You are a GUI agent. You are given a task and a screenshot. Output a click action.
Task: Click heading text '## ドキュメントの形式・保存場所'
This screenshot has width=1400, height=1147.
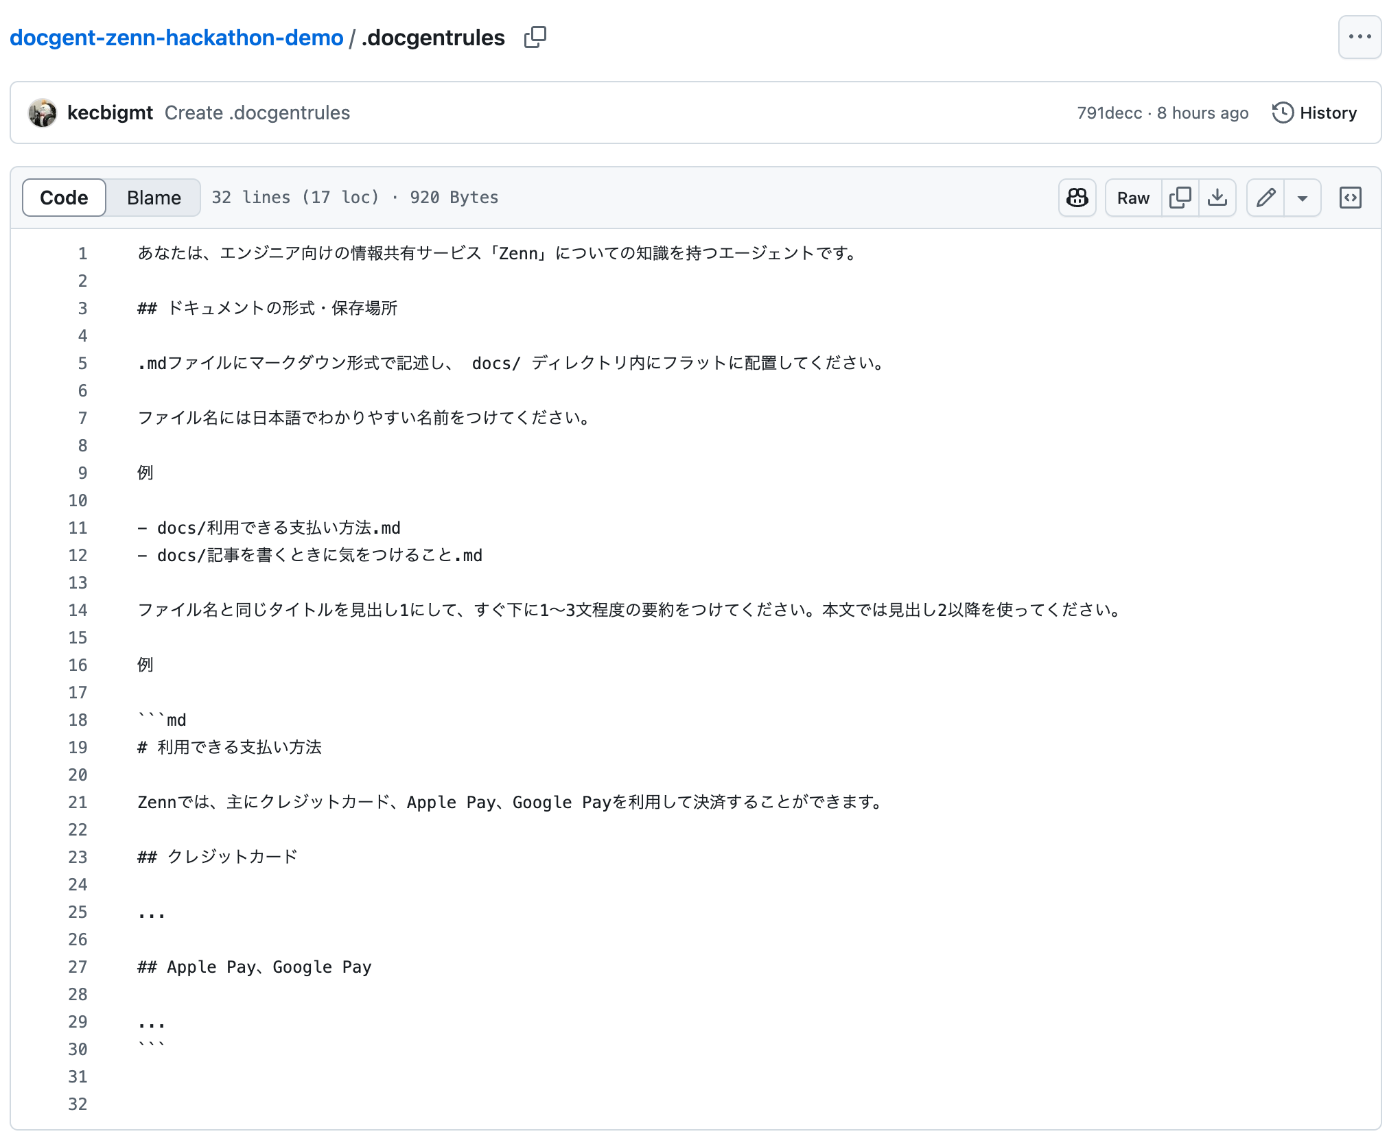tap(267, 309)
